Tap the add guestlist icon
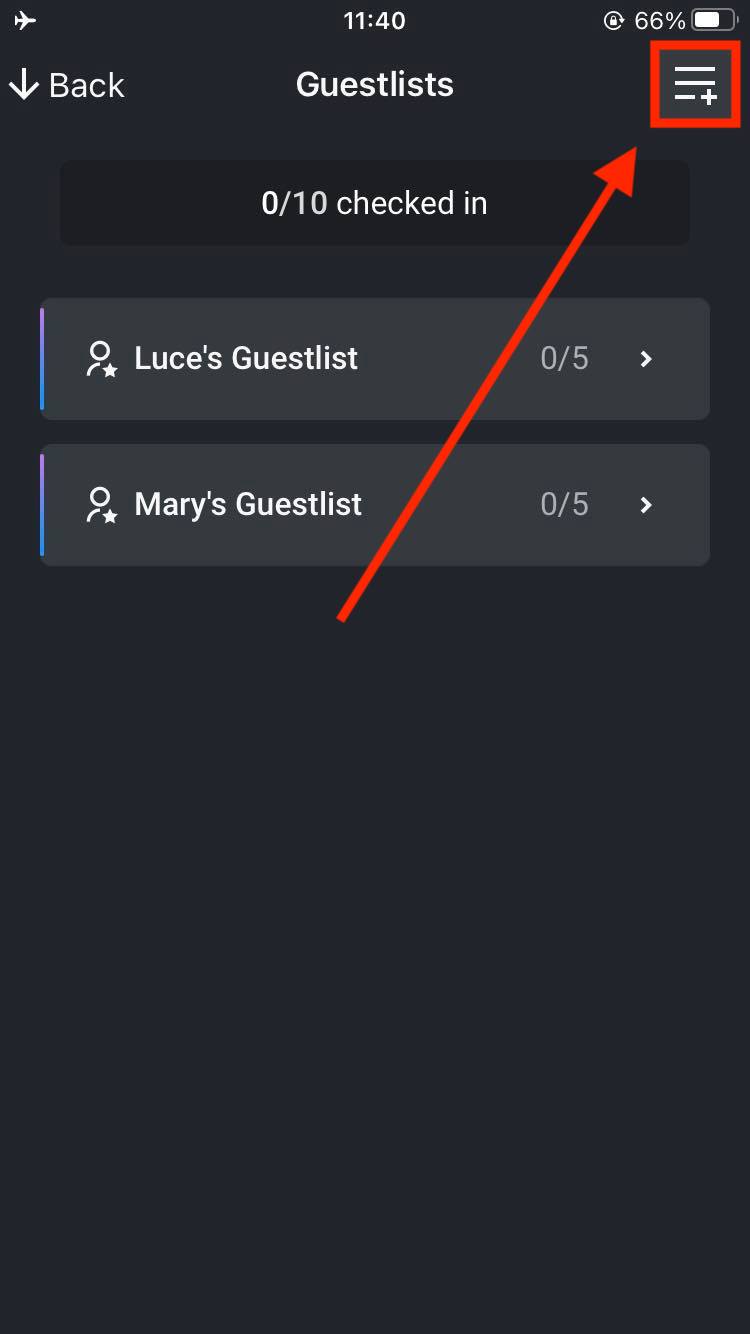The height and width of the screenshot is (1334, 750). 696,84
